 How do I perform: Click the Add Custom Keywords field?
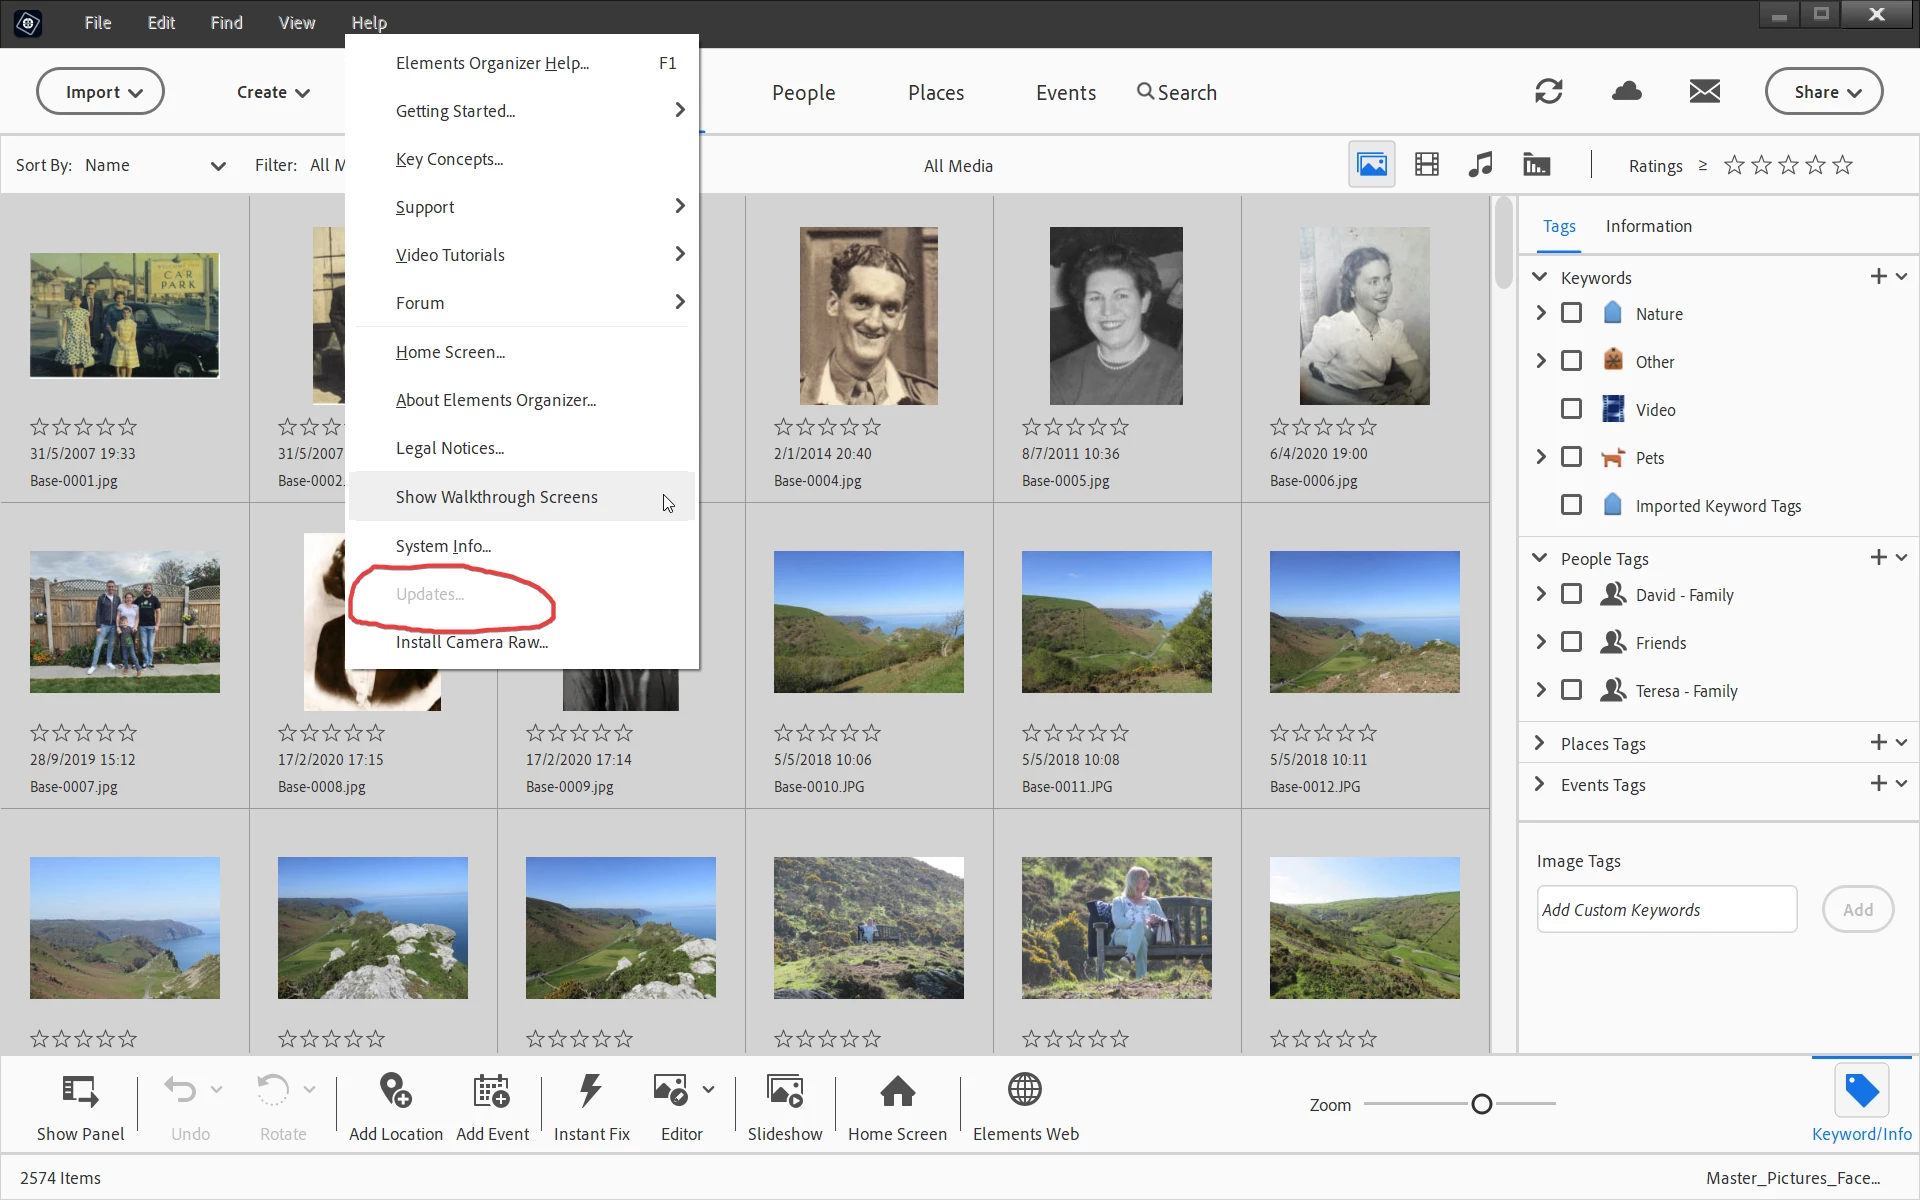1666,910
